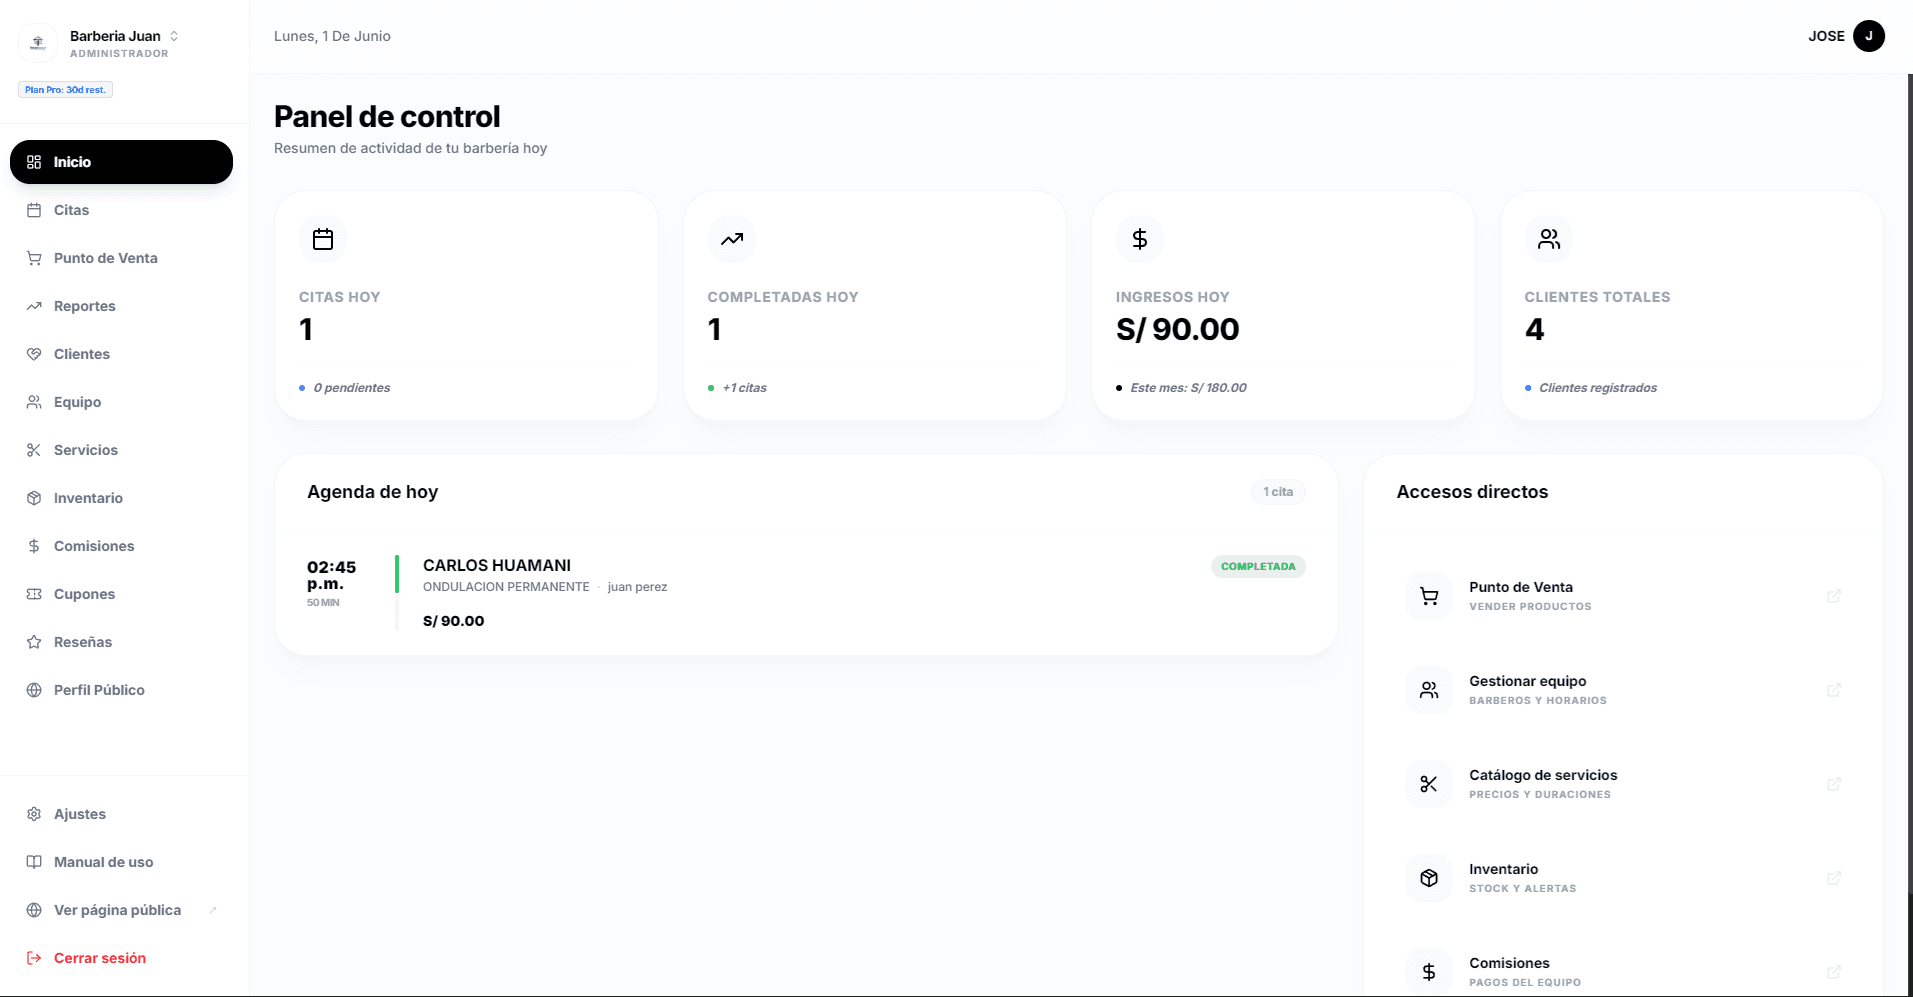Image resolution: width=1913 pixels, height=997 pixels.
Task: Click the +1 citas note
Action: [744, 388]
